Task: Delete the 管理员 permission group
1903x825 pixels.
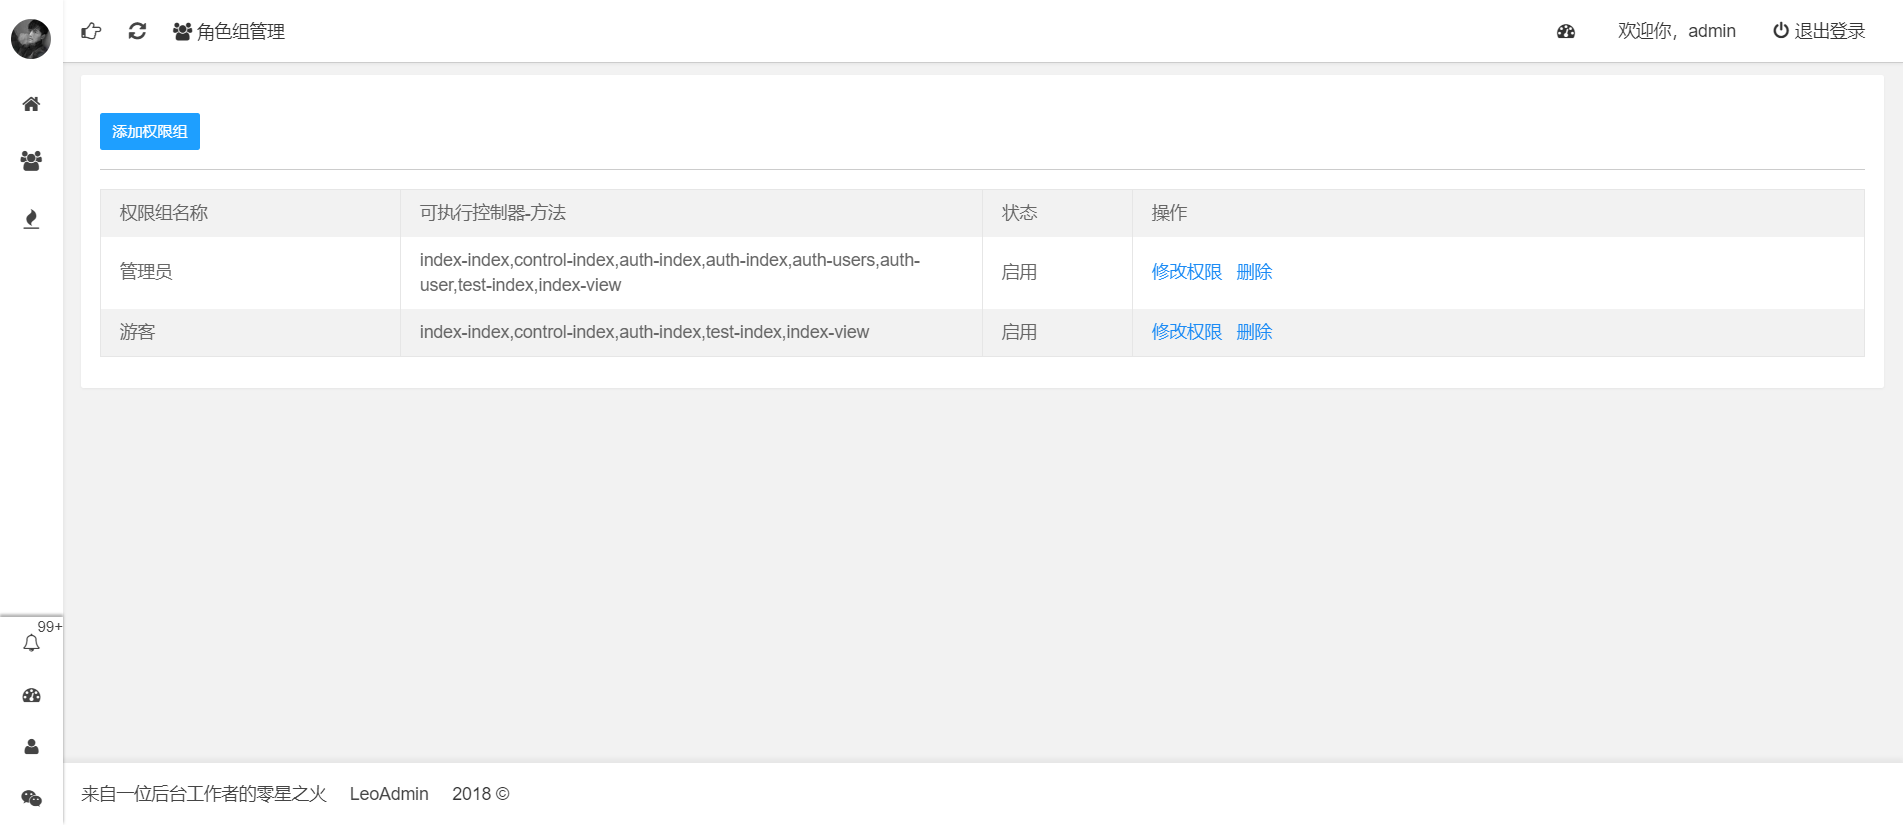Action: pyautogui.click(x=1254, y=272)
